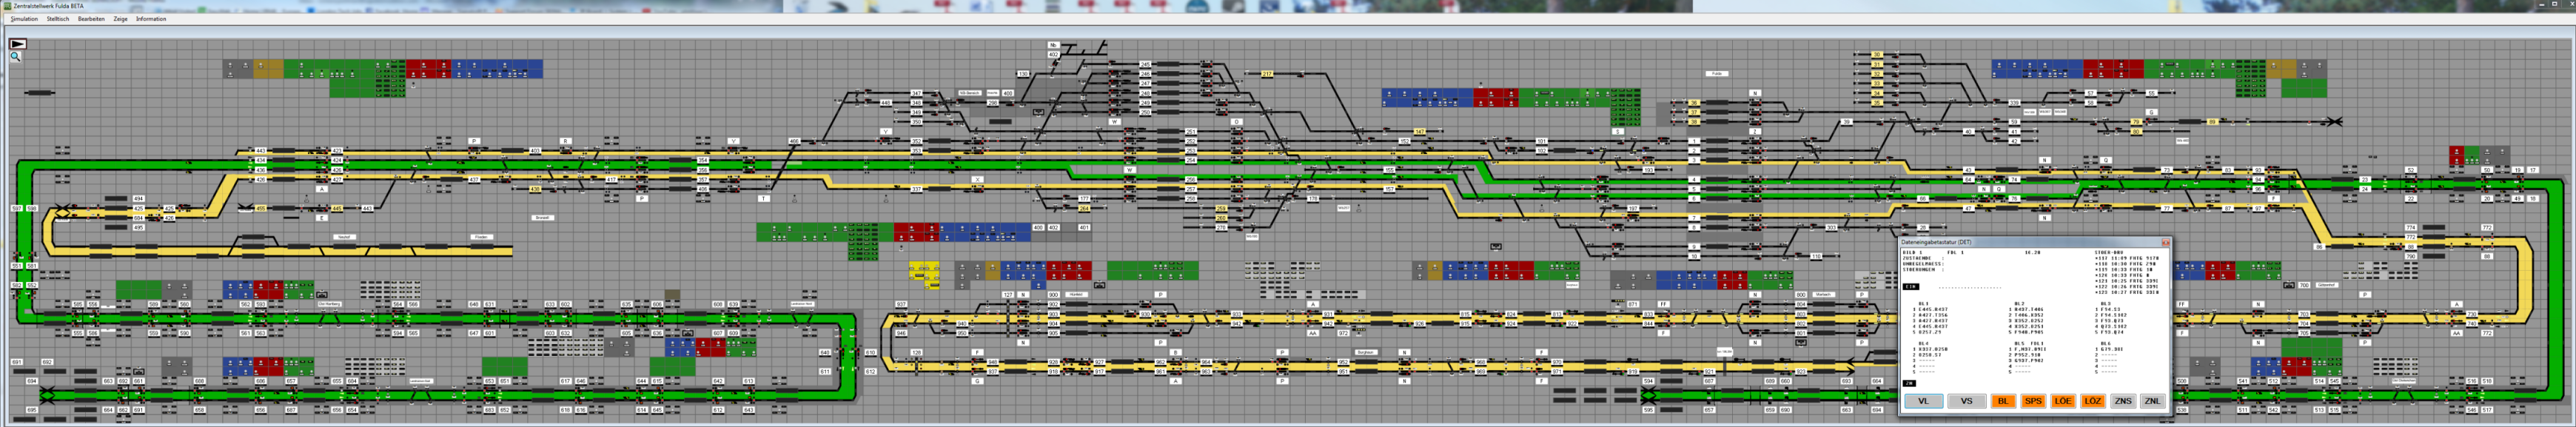2576x427 pixels.
Task: Open the Bearbeiten menu
Action: [91, 19]
